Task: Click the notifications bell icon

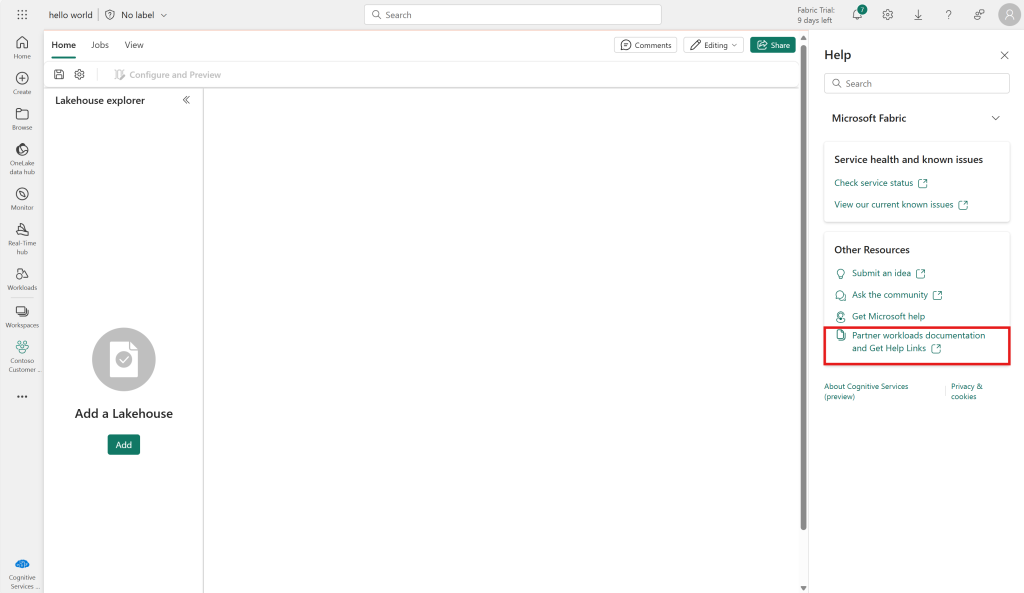Action: click(x=856, y=14)
